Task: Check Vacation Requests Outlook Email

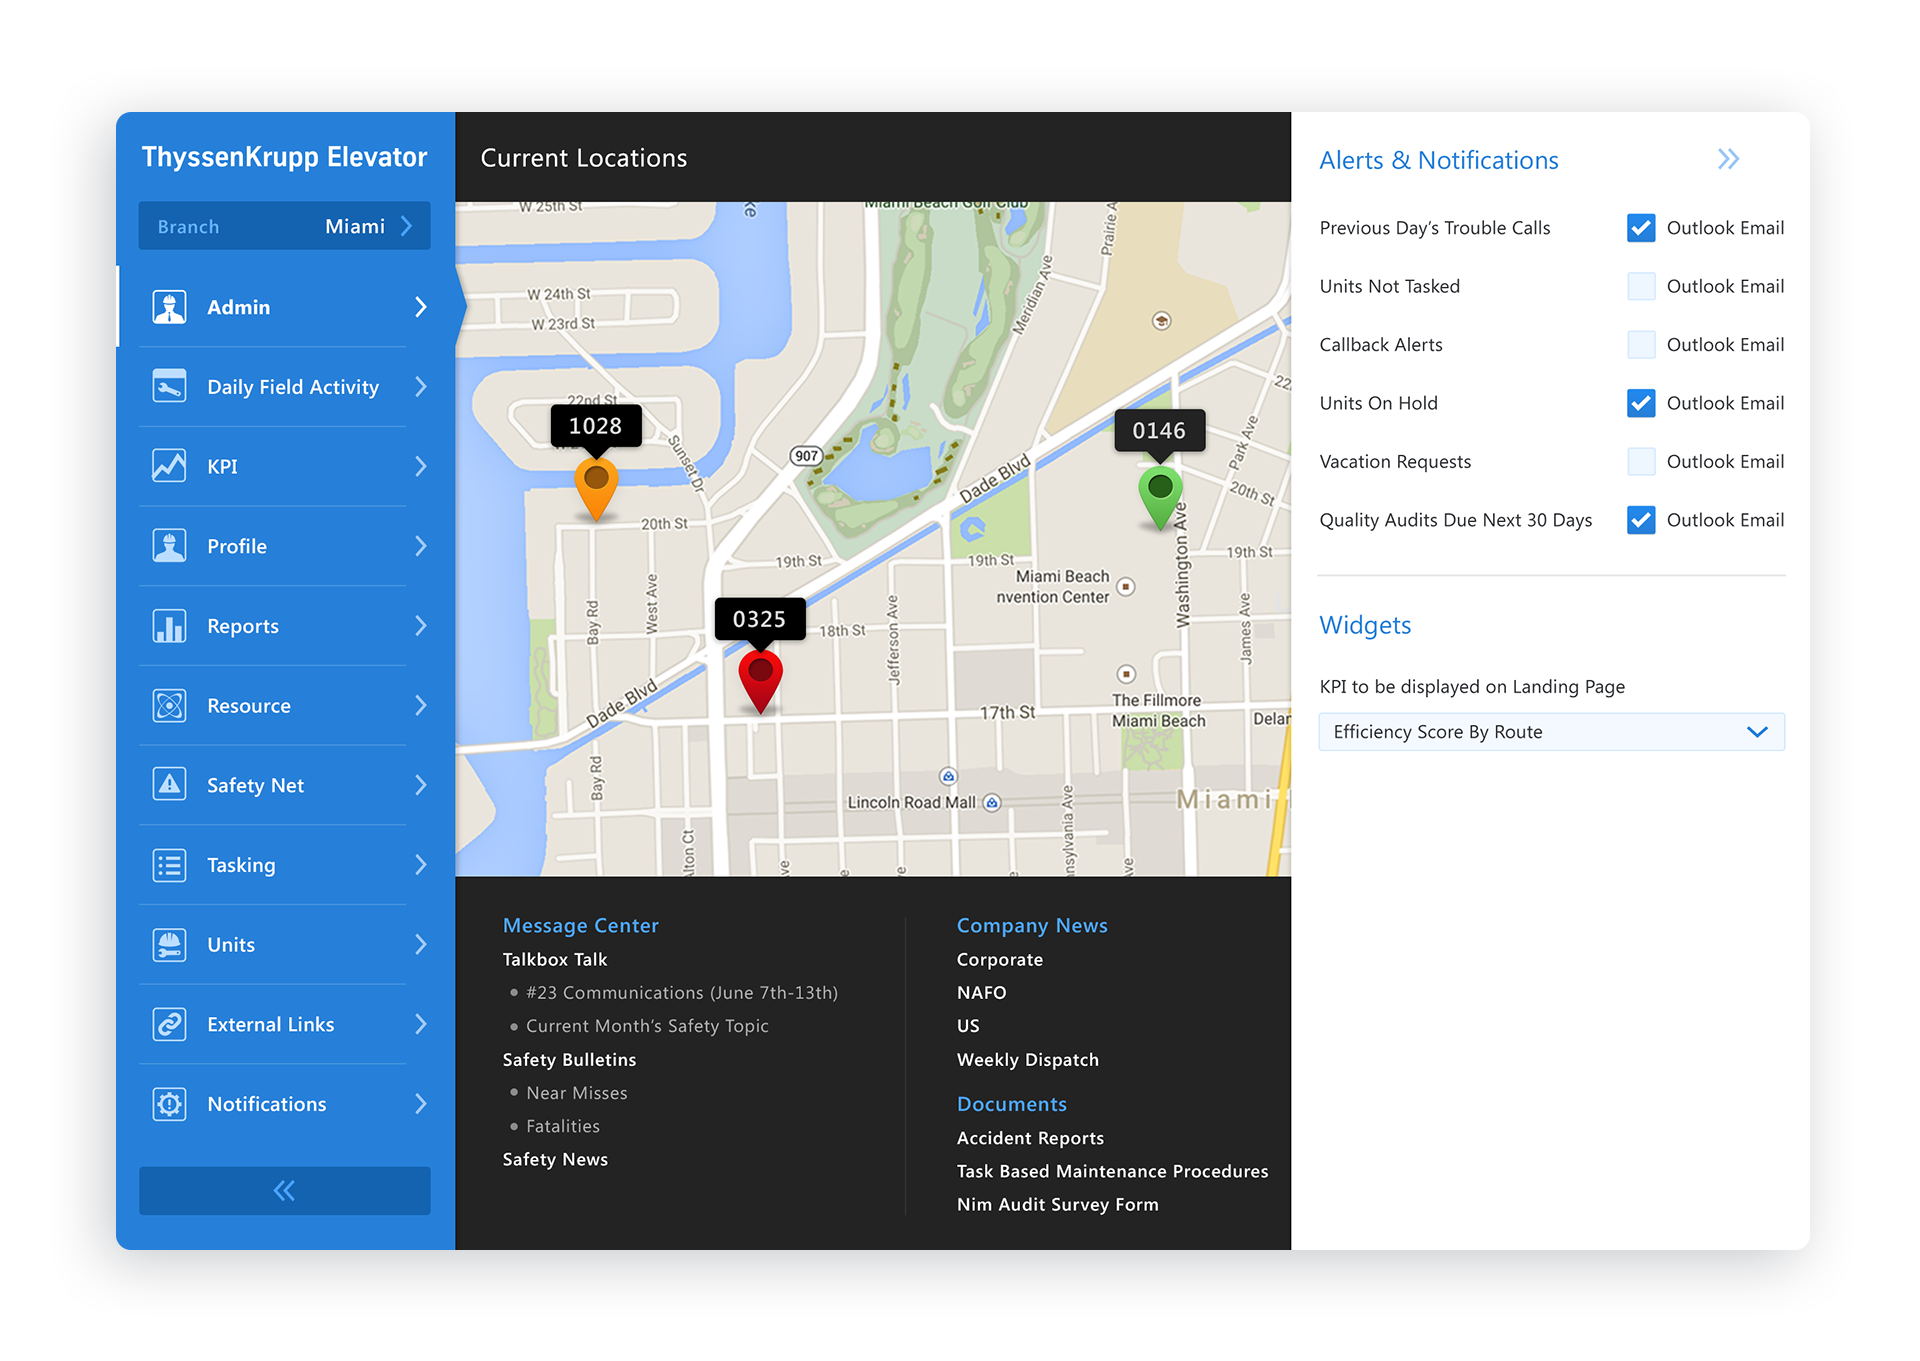Action: (x=1641, y=462)
